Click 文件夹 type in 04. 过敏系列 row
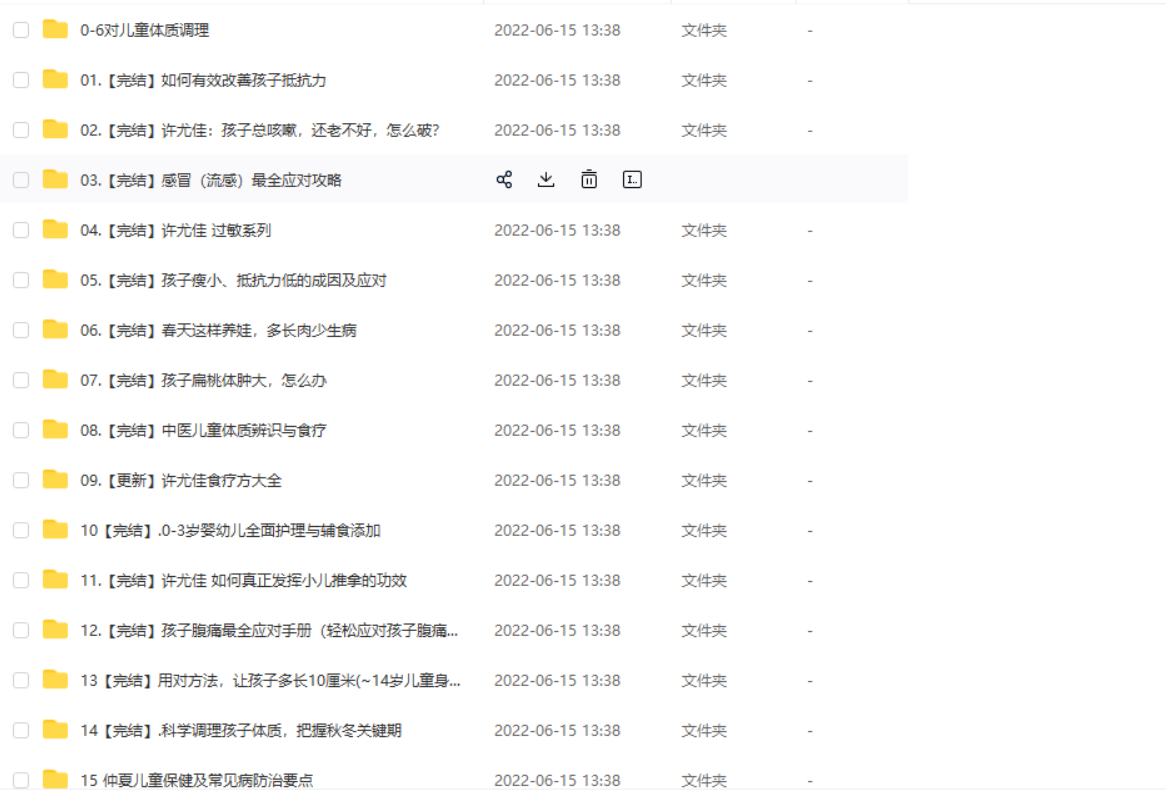 [703, 230]
